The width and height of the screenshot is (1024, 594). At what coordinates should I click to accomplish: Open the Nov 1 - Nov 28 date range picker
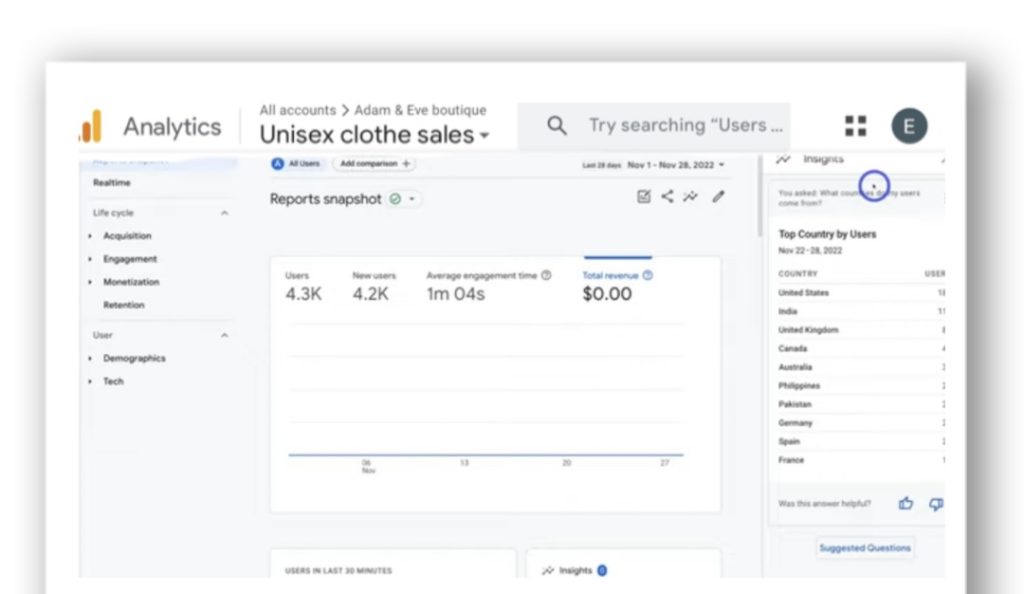675,165
